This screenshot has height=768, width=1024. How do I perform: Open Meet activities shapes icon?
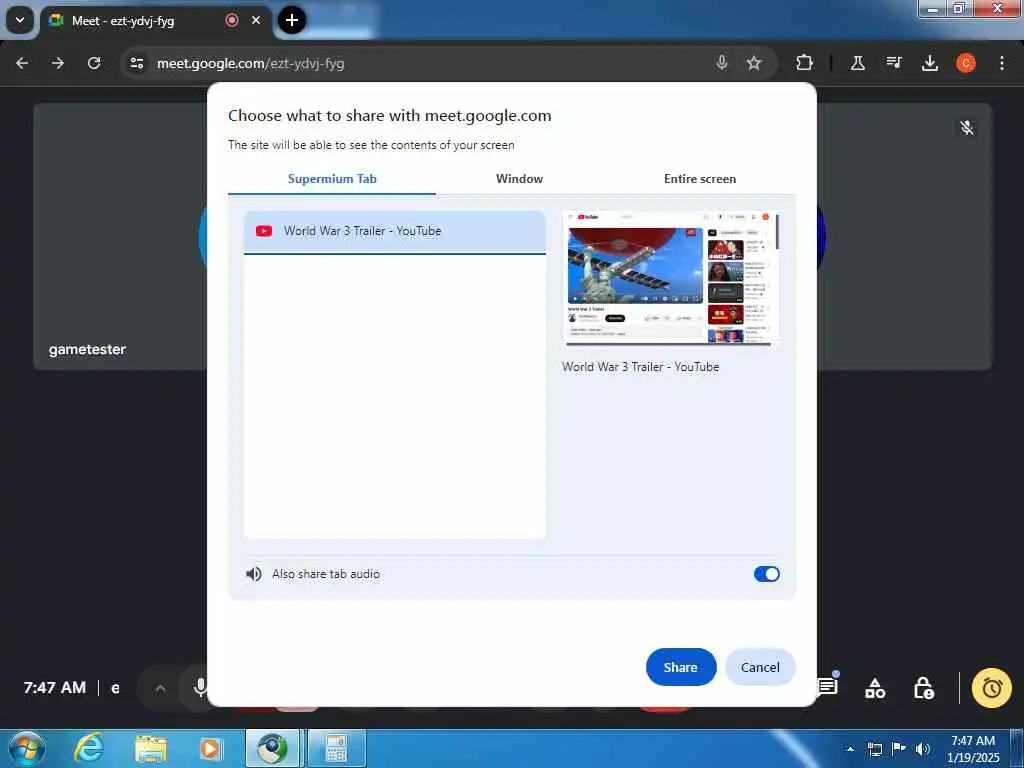point(875,688)
